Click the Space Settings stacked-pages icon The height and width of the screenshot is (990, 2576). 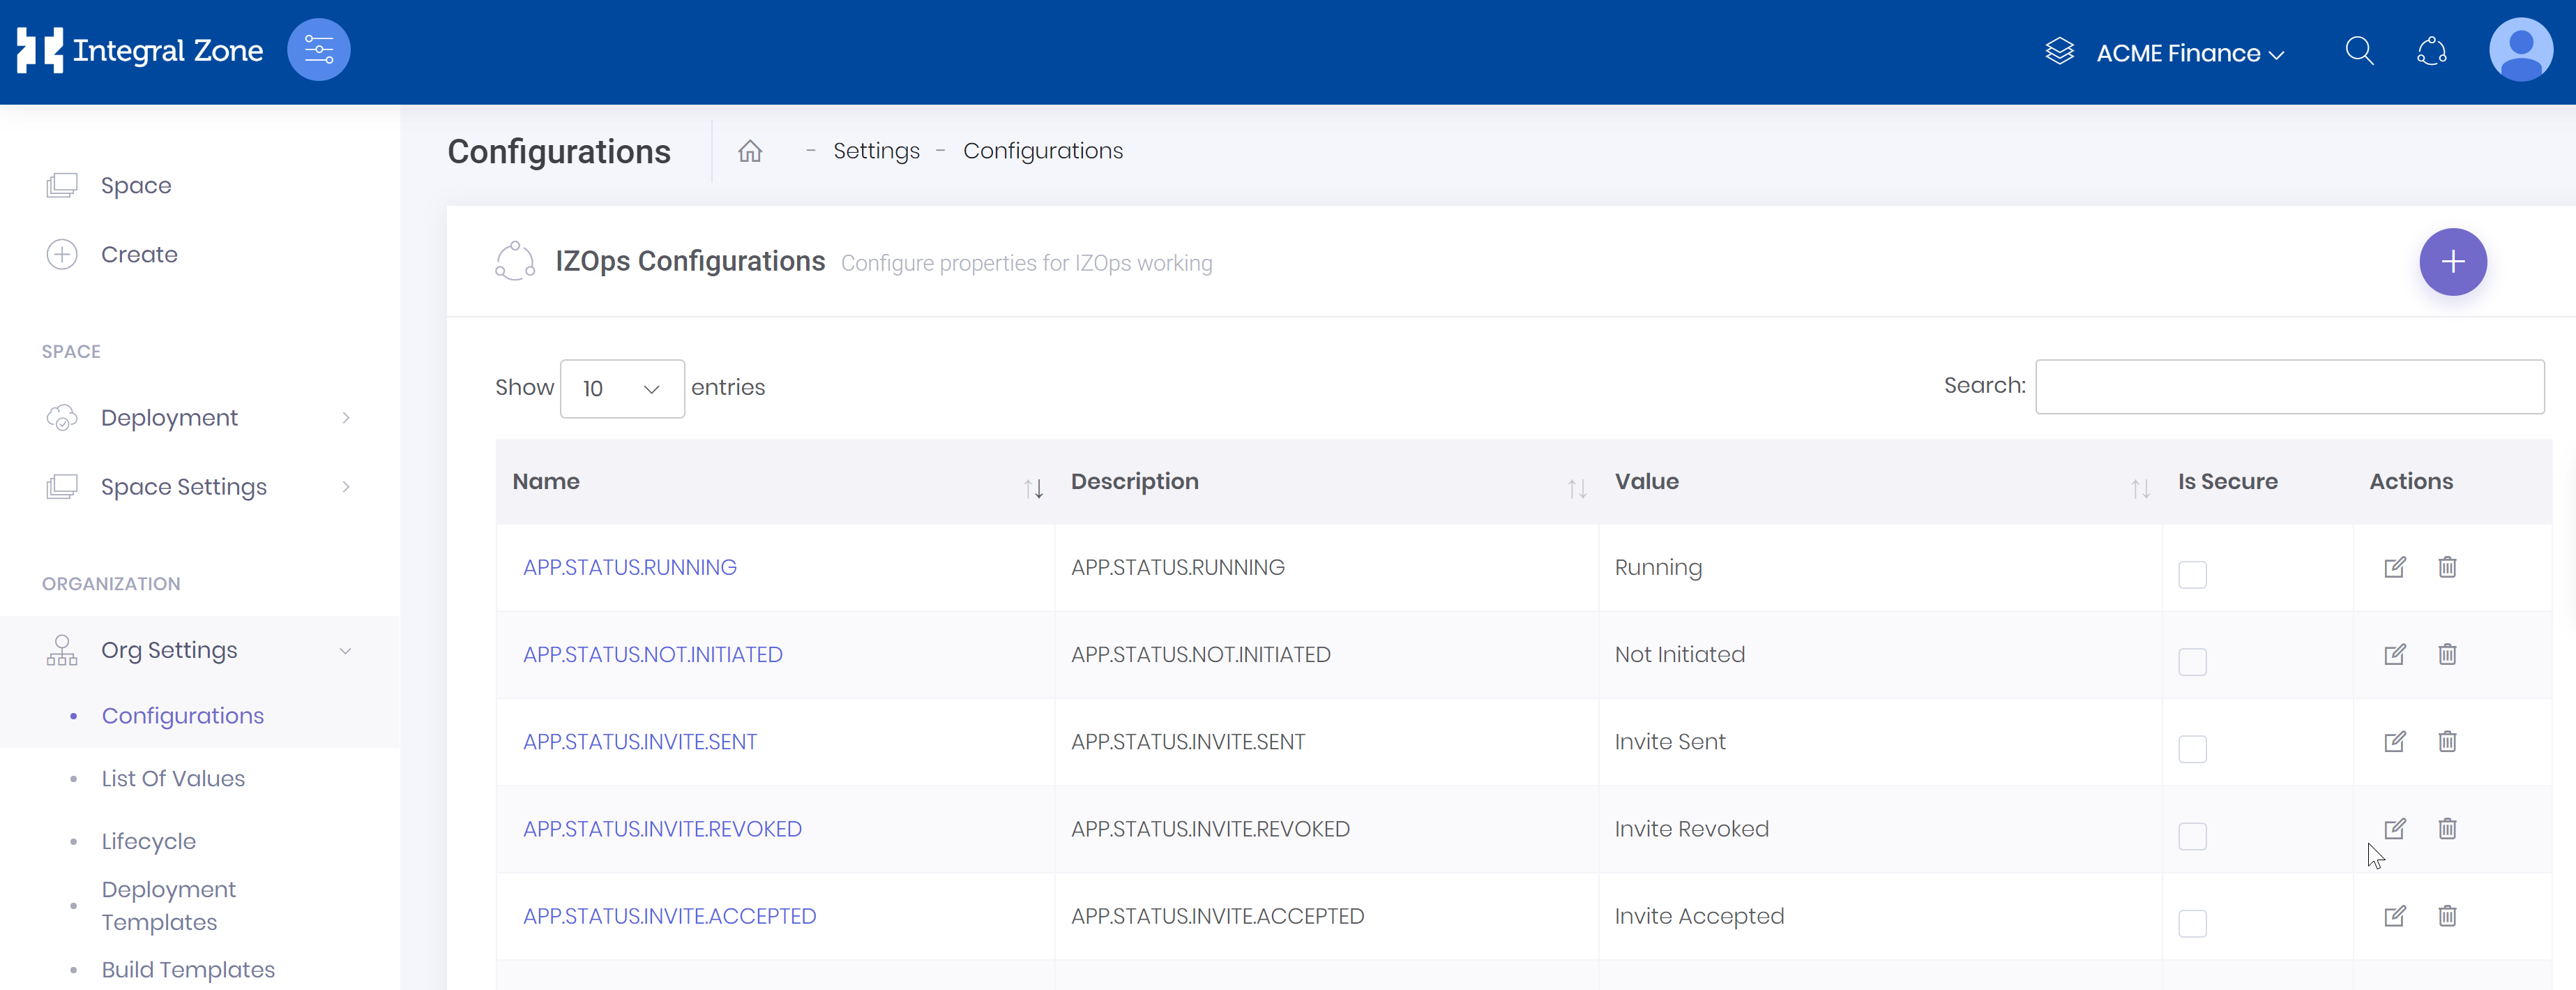(62, 487)
